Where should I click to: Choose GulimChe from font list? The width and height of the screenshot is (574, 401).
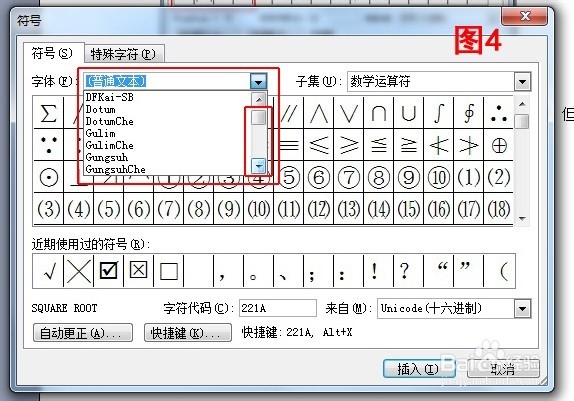coord(167,145)
